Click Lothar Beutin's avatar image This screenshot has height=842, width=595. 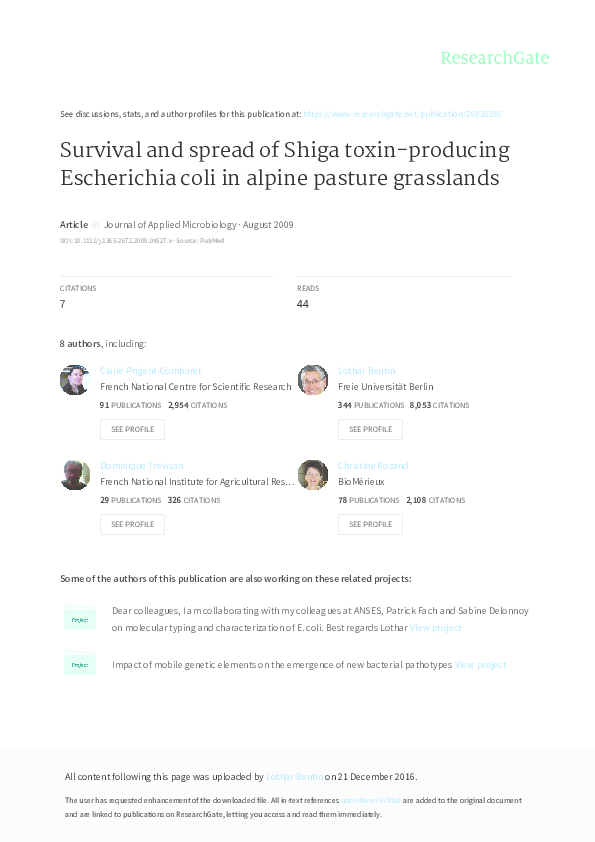click(x=312, y=380)
